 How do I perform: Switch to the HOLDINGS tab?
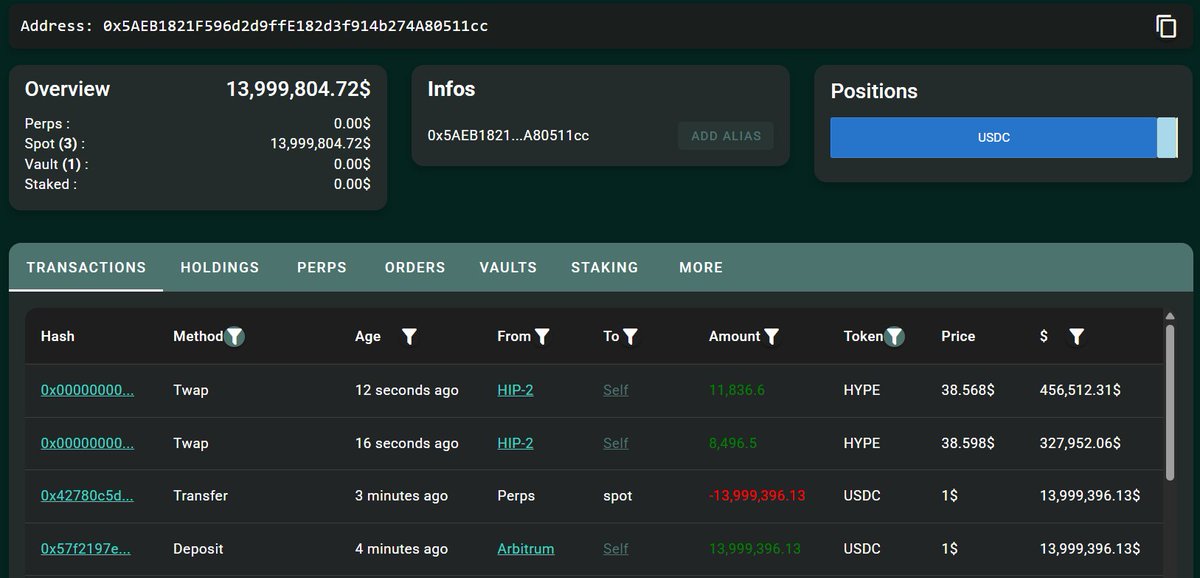click(219, 267)
